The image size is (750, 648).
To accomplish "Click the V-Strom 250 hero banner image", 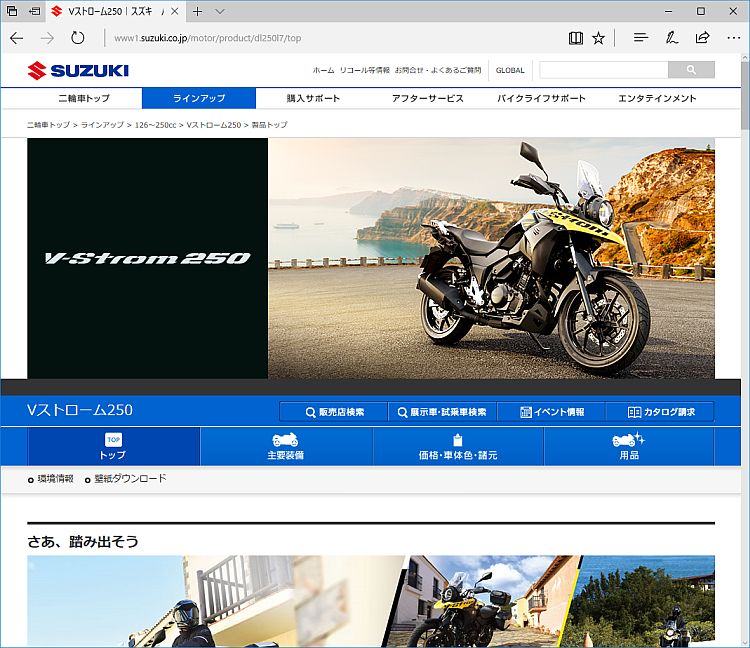I will pyautogui.click(x=371, y=258).
